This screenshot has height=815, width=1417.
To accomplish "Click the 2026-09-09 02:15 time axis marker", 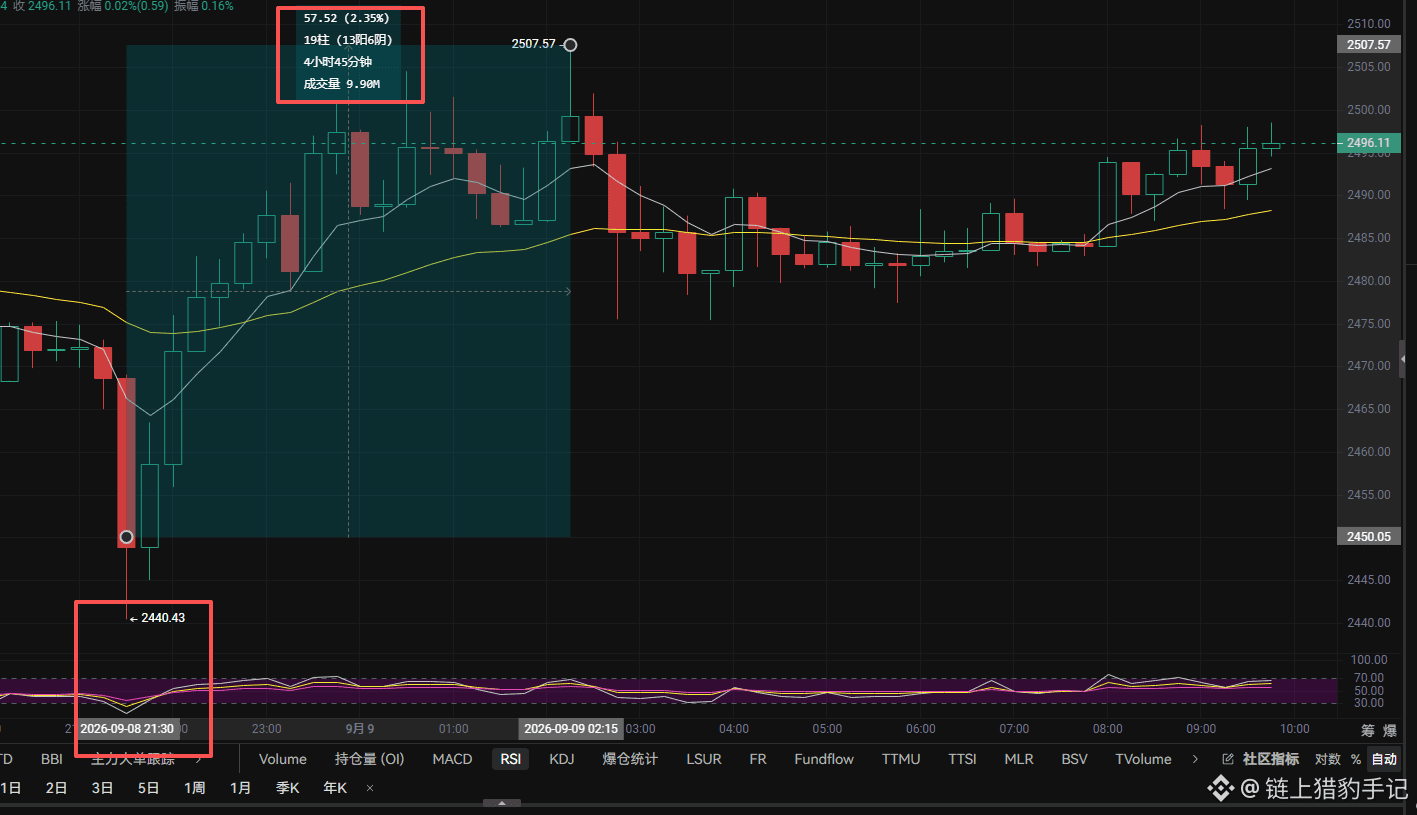I will click(570, 728).
